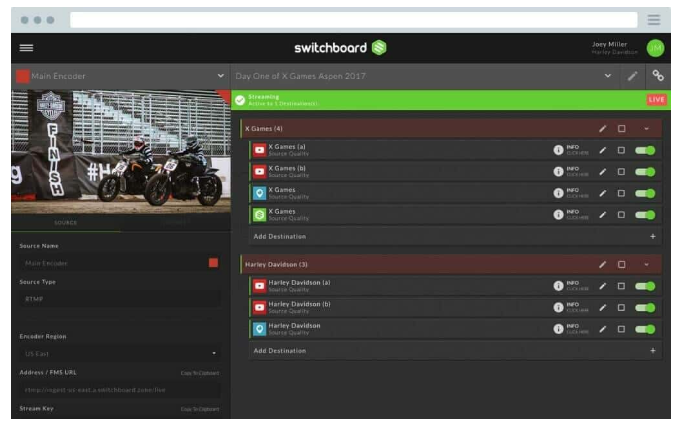Click Copy To Clipboard next to Address / FMS URL
The height and width of the screenshot is (429, 682).
coord(199,372)
